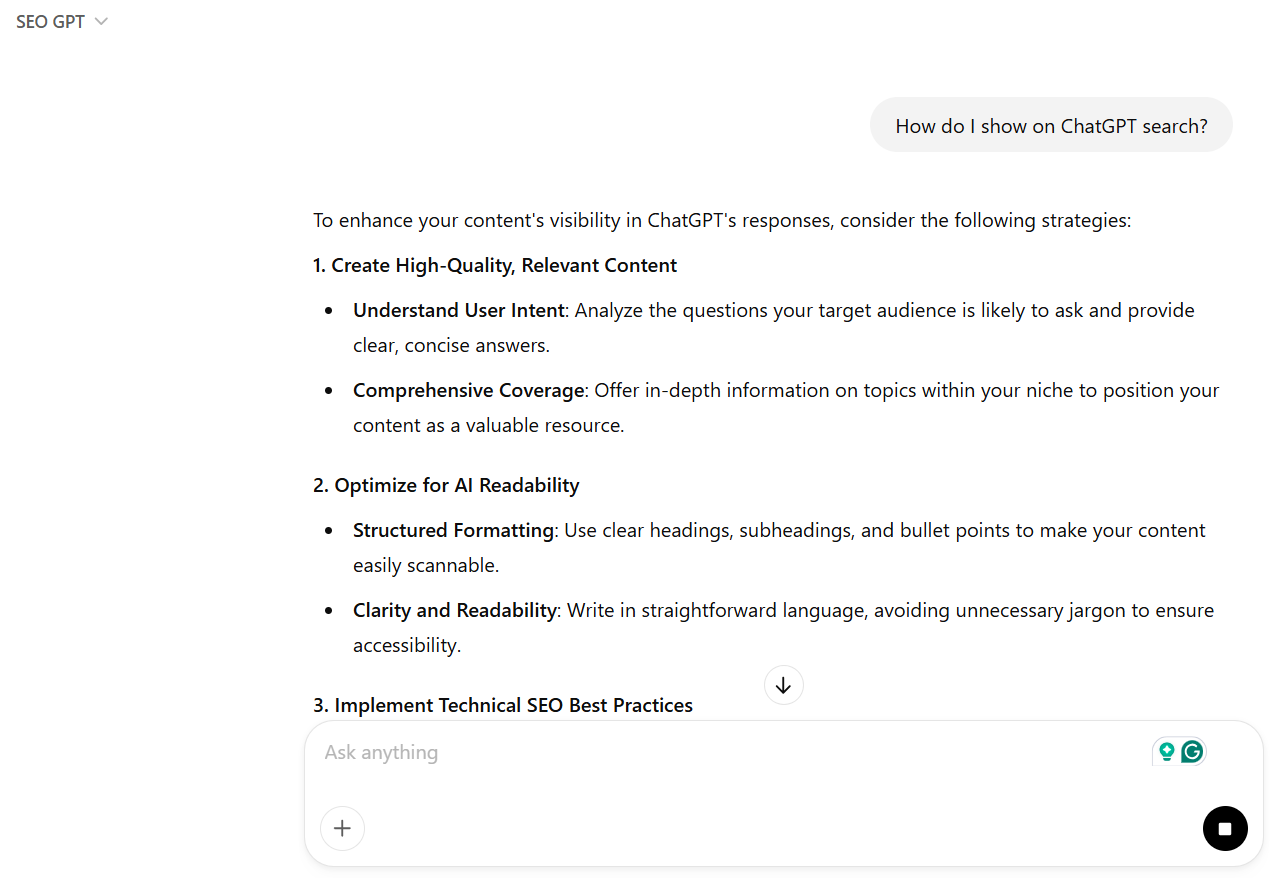The height and width of the screenshot is (878, 1273).
Task: Click the bold text Clarity and Readability
Action: (x=454, y=610)
